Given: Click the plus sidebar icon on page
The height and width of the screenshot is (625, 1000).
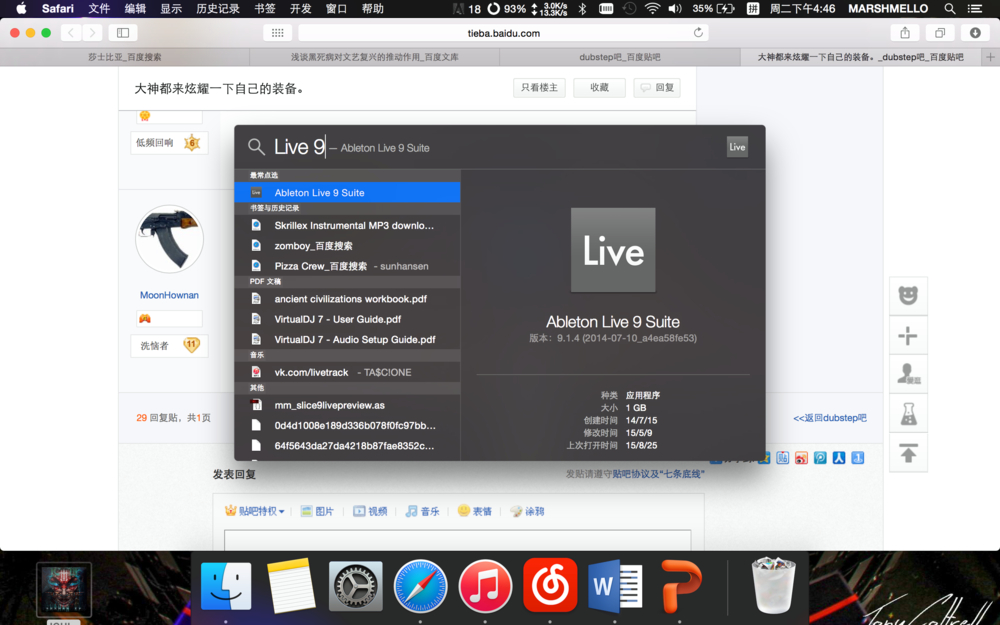Looking at the screenshot, I should pos(908,335).
